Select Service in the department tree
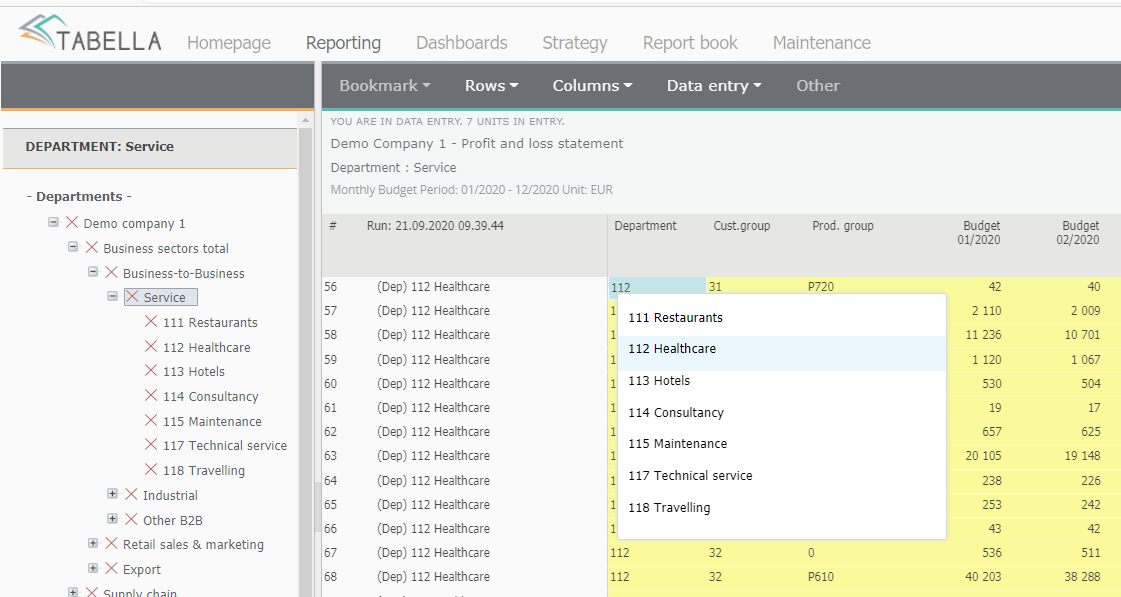Image resolution: width=1121 pixels, height=597 pixels. (164, 297)
